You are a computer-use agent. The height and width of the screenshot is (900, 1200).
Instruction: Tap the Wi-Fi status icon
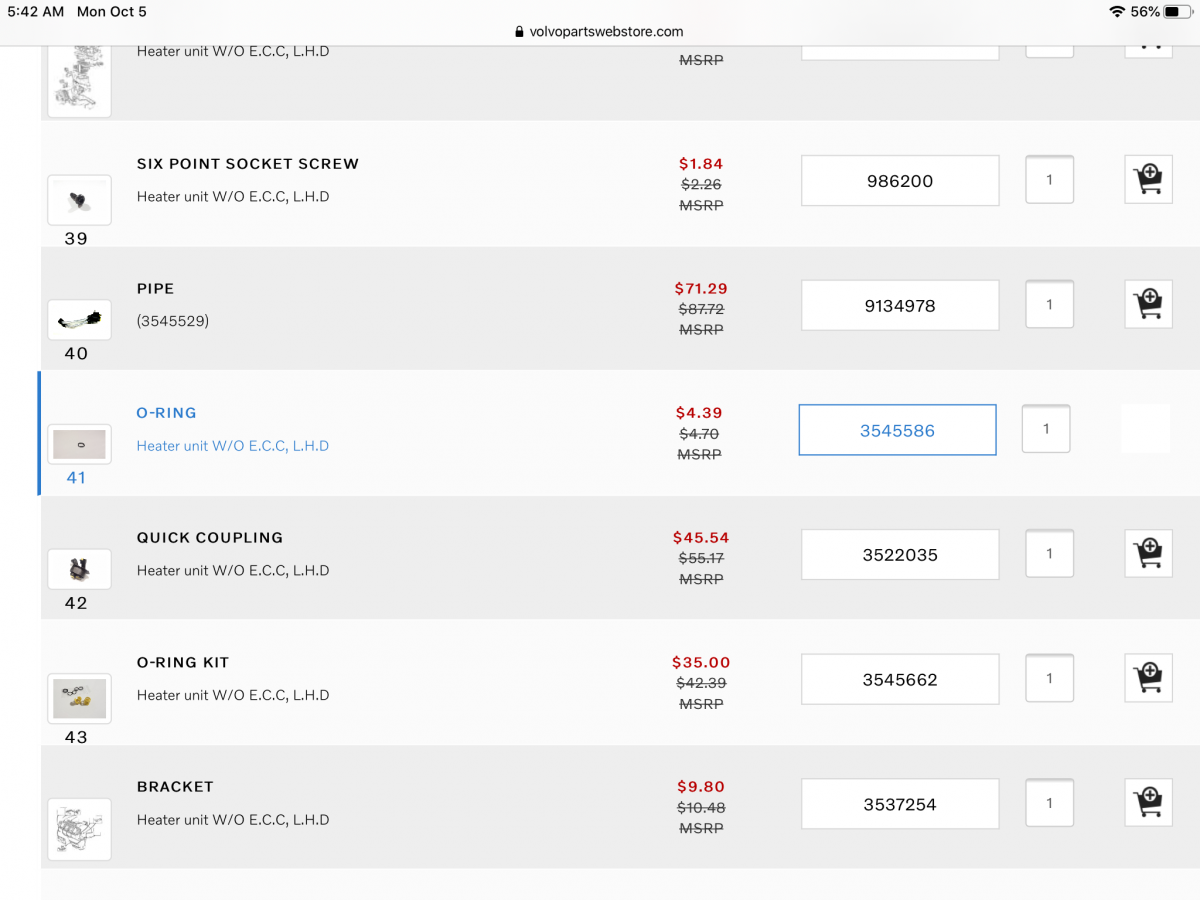click(1116, 12)
